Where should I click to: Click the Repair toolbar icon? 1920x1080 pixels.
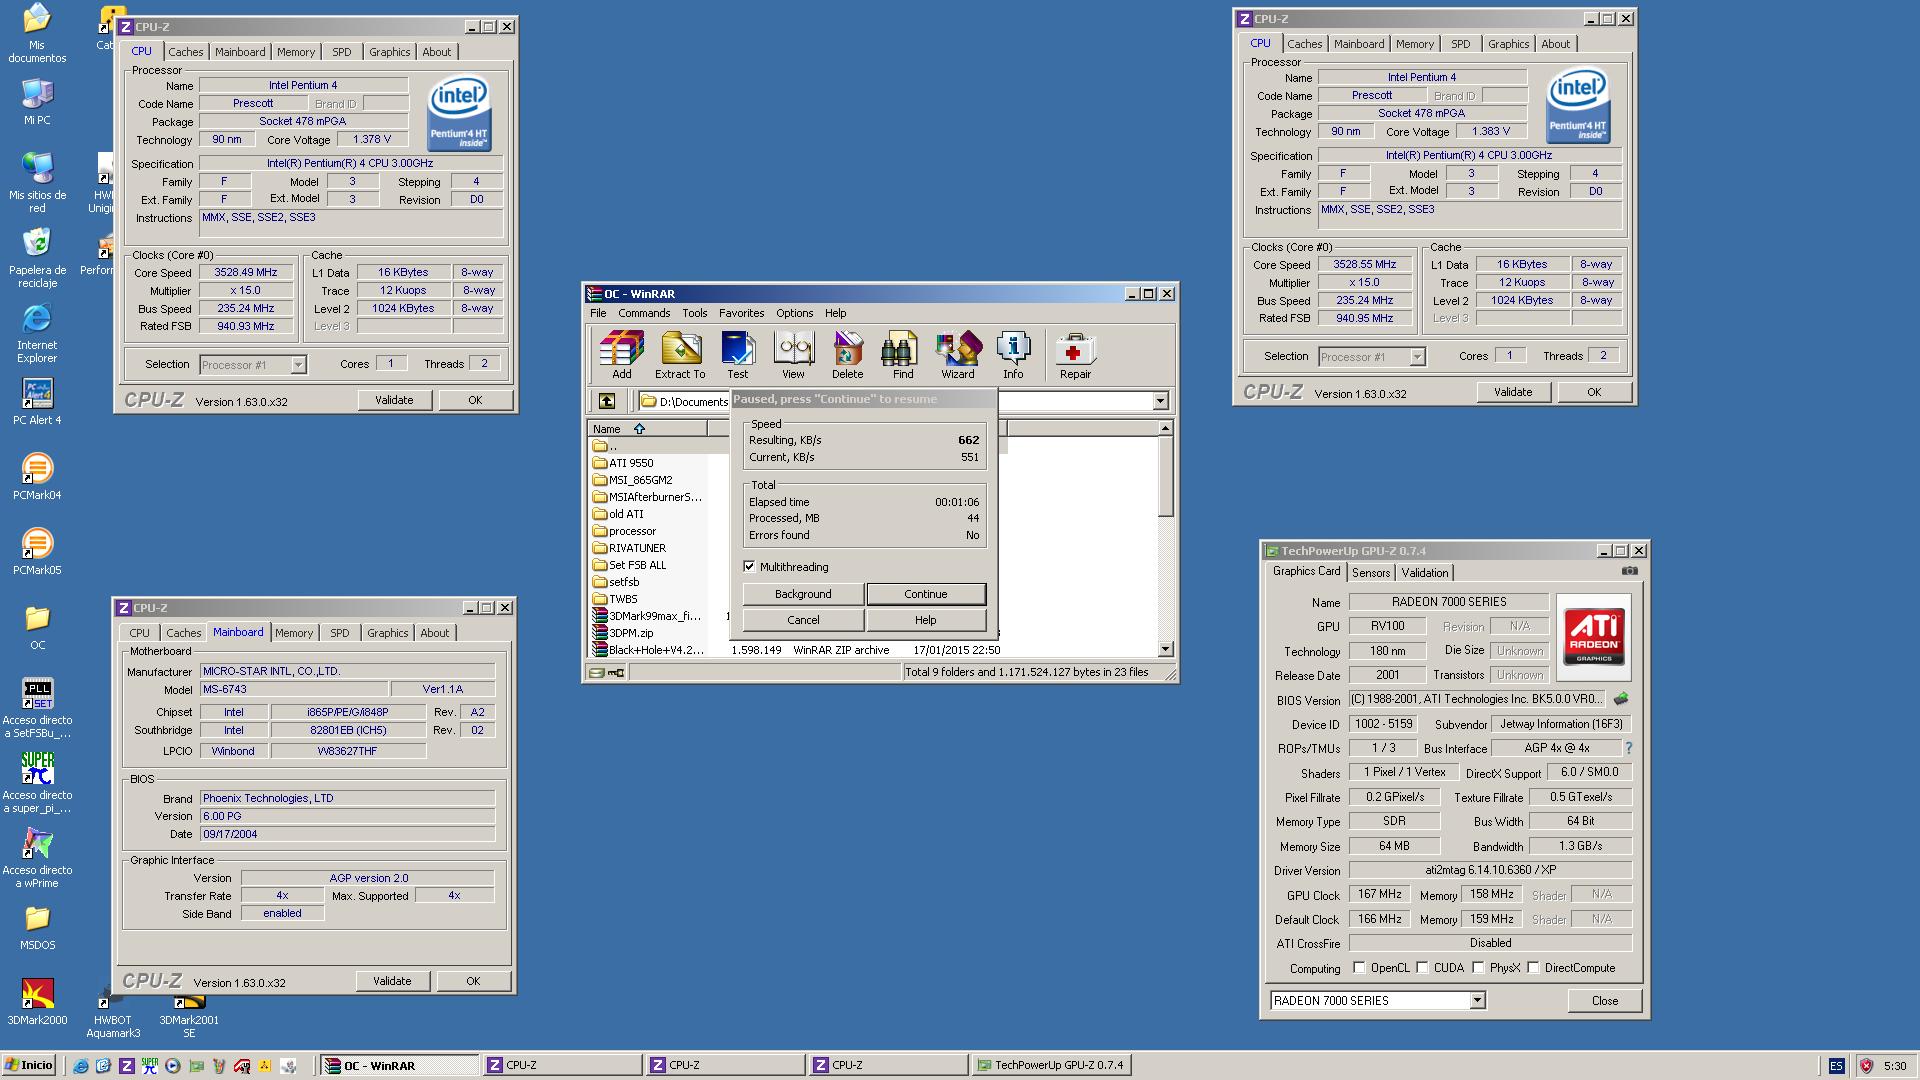[1075, 355]
